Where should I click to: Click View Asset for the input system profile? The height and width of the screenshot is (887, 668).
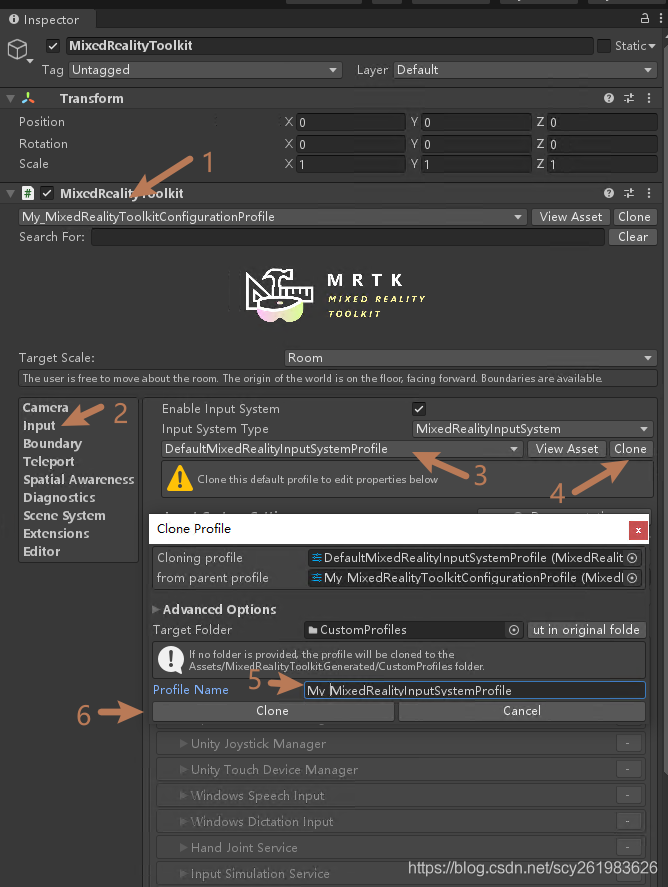567,449
